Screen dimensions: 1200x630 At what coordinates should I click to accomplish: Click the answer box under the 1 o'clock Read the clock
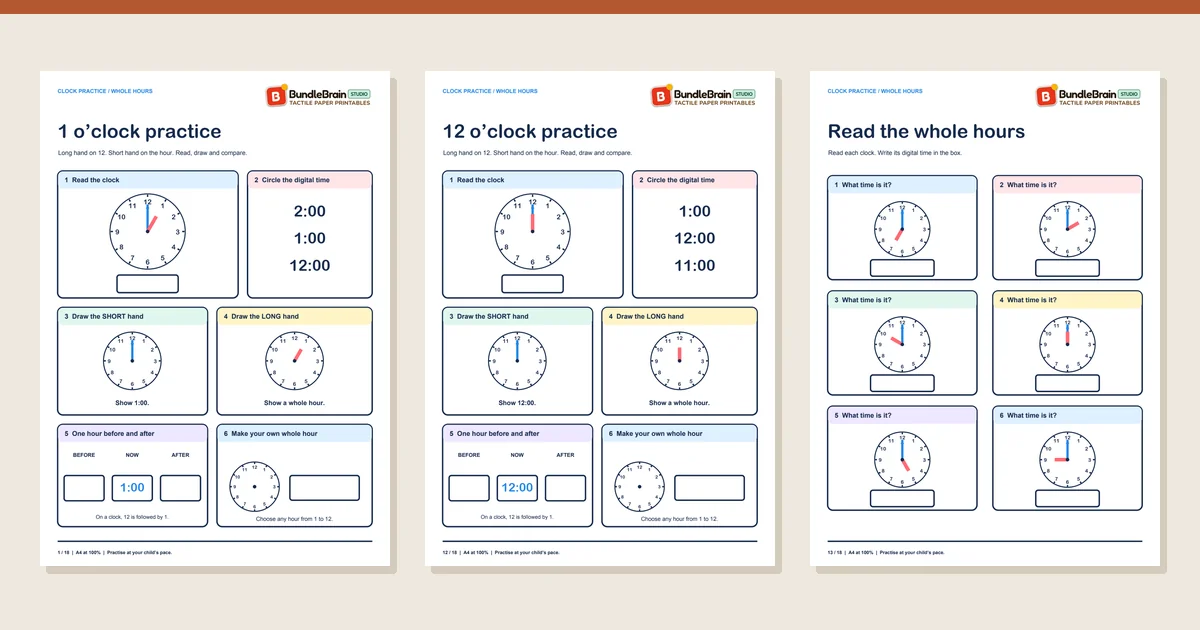pyautogui.click(x=148, y=284)
